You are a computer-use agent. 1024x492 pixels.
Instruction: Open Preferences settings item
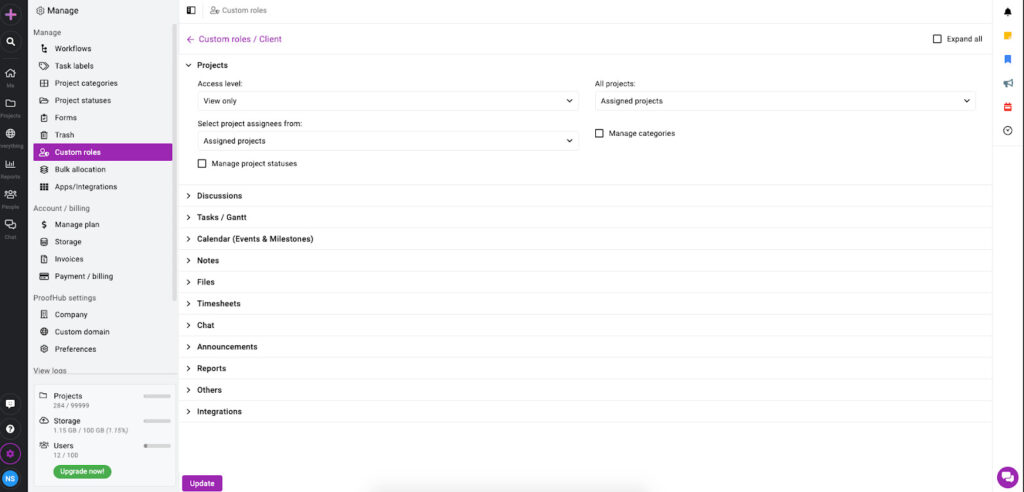pos(103,349)
